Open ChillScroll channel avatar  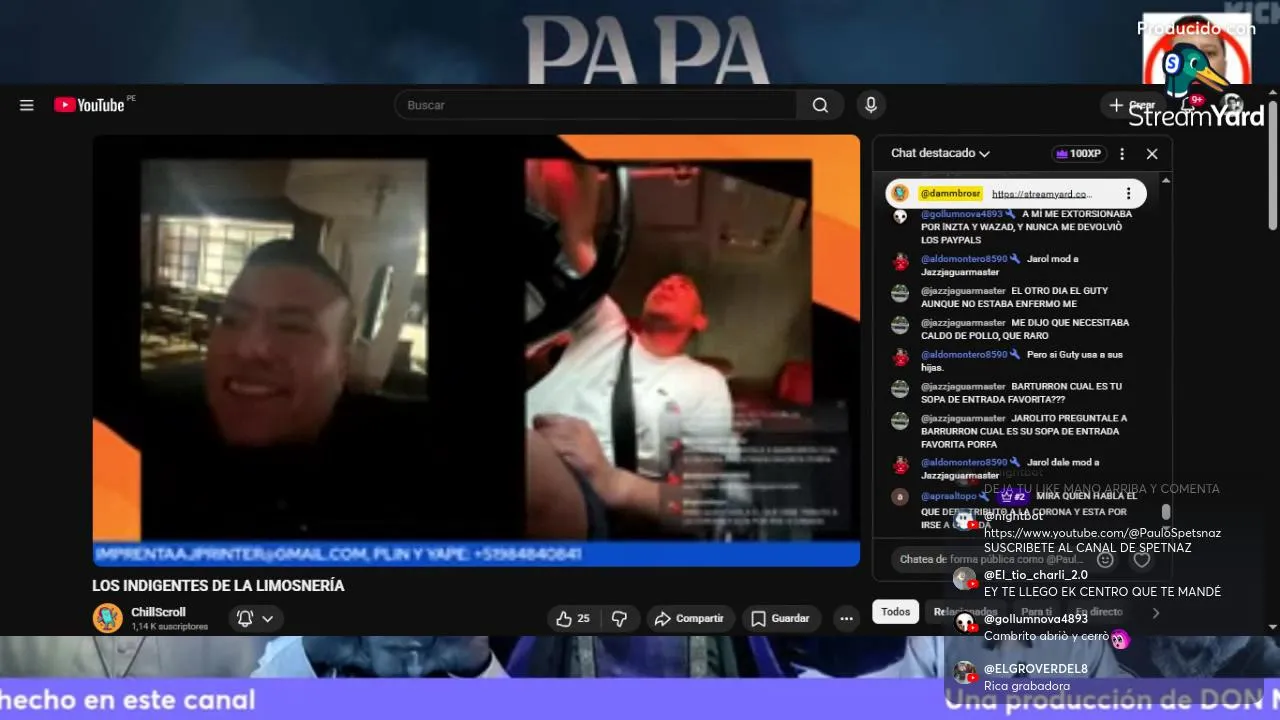pos(107,618)
